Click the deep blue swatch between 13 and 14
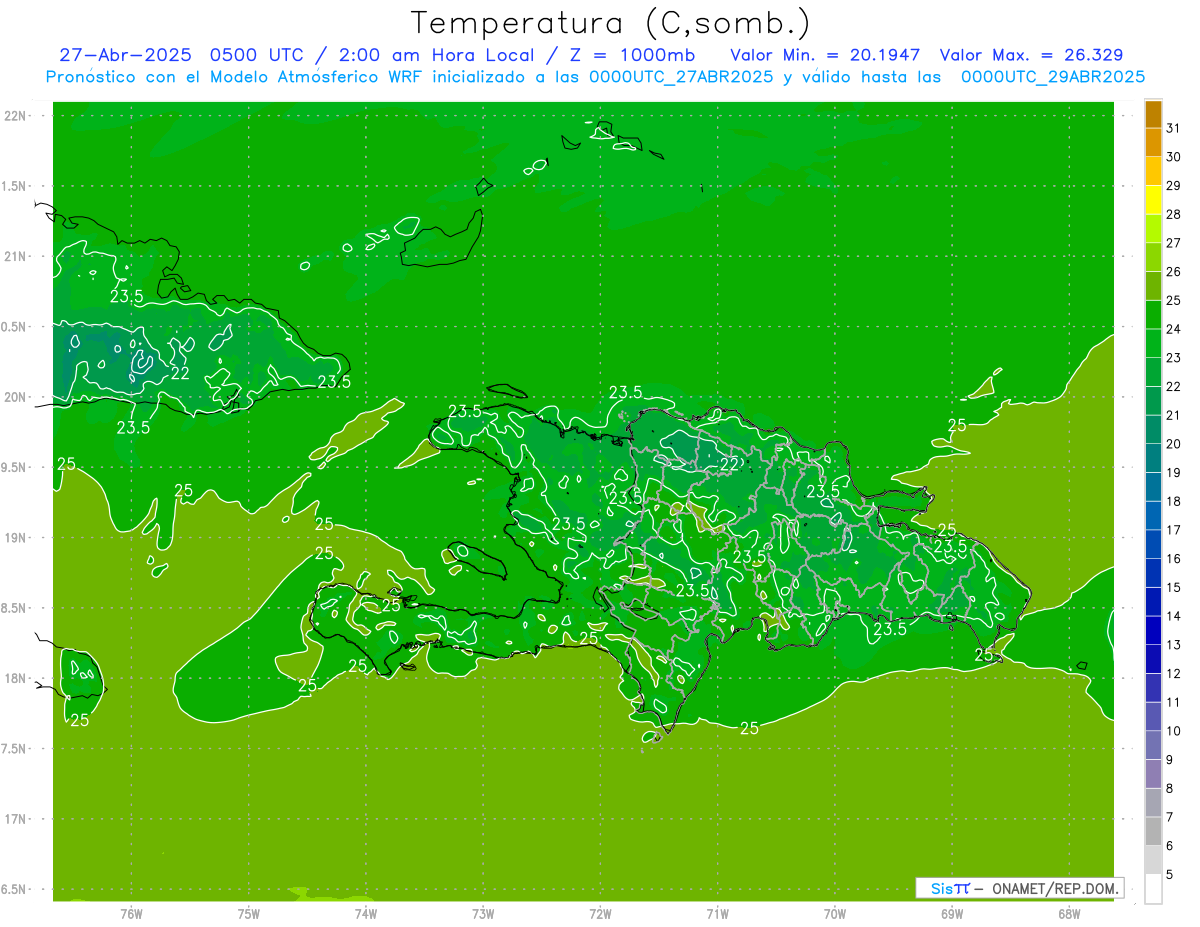The width and height of the screenshot is (1200, 927). coord(1153,630)
